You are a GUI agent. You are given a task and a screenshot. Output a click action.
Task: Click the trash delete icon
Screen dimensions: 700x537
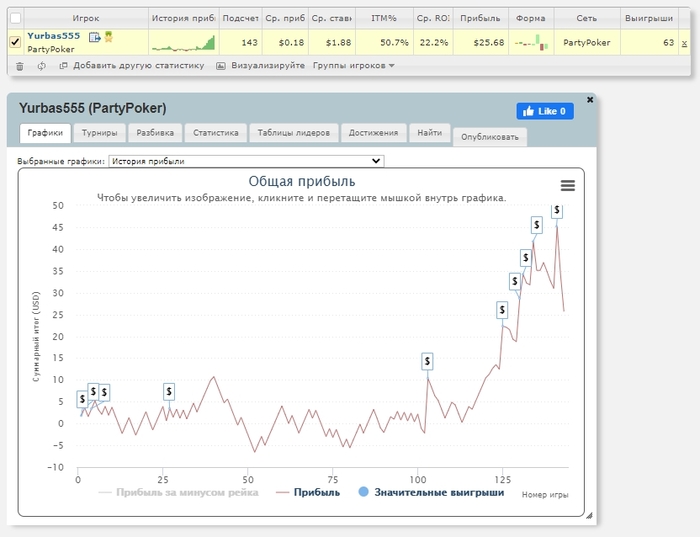click(x=20, y=66)
